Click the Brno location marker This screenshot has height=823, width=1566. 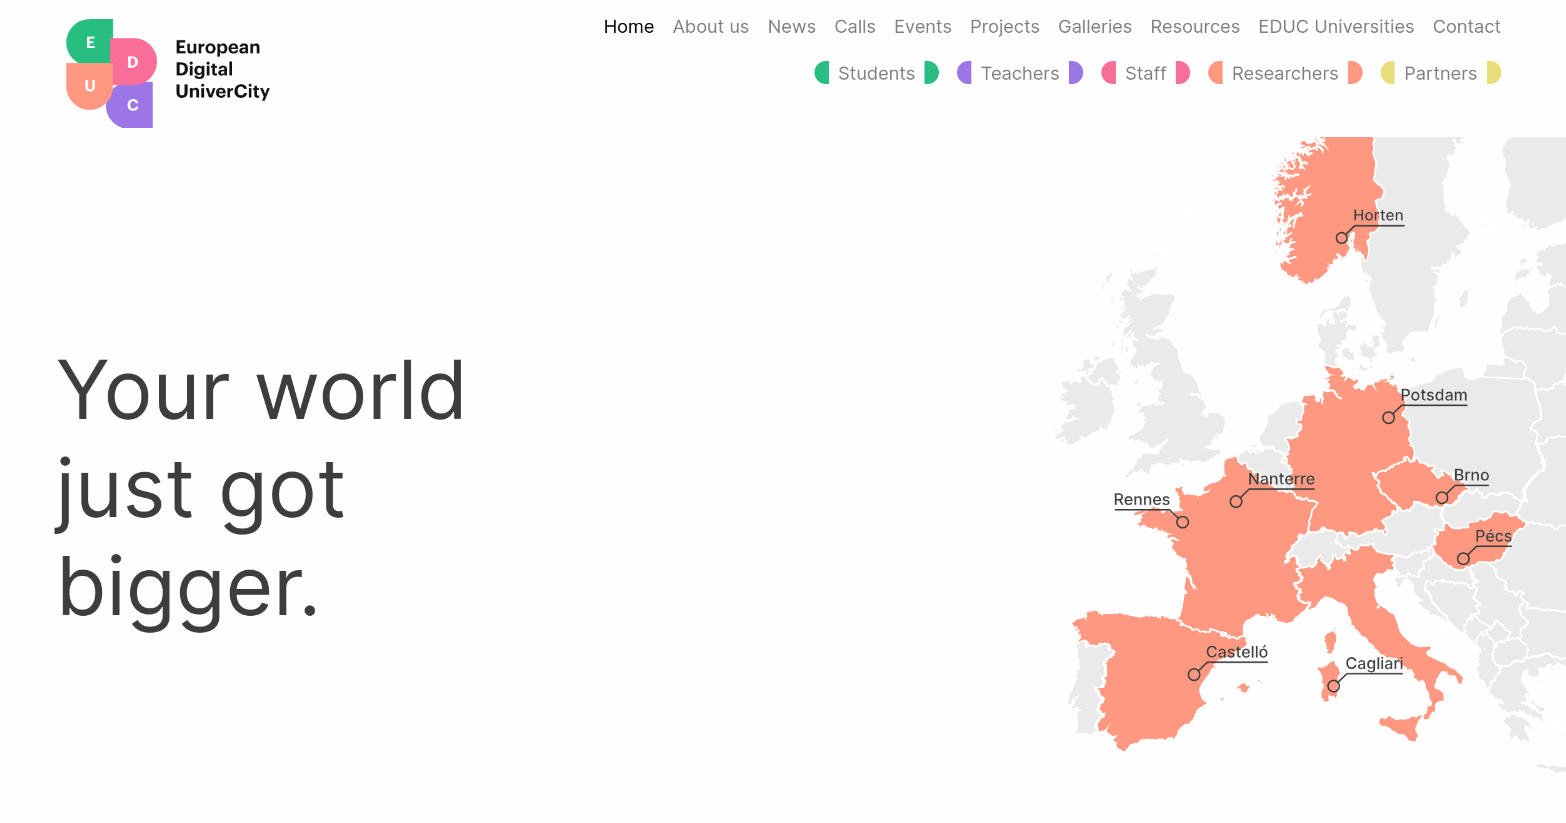[x=1442, y=498]
